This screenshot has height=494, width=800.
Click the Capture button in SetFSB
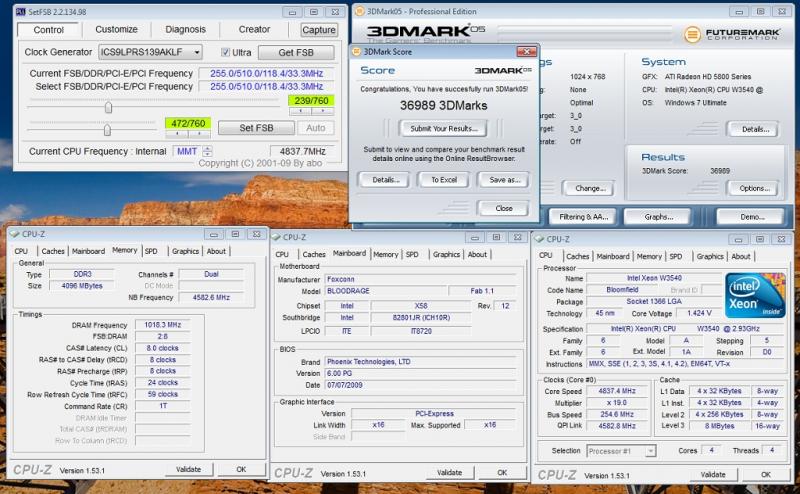pyautogui.click(x=319, y=30)
